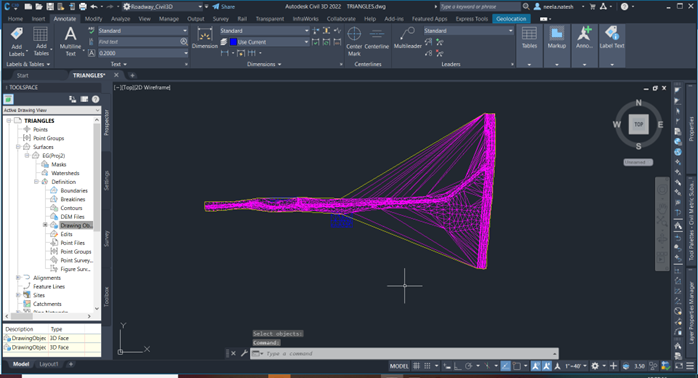
Task: Toggle snap mode in status bar
Action: tap(427, 366)
